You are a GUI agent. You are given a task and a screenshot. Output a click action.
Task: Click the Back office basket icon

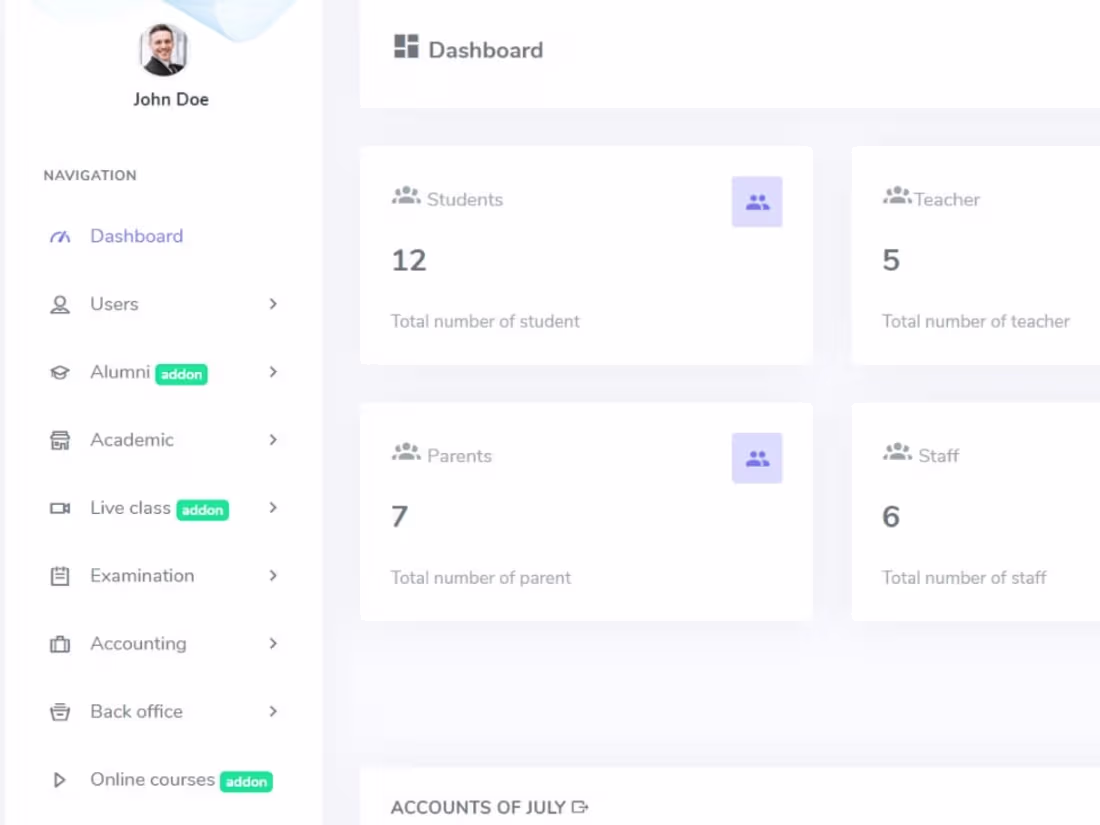pyautogui.click(x=60, y=712)
